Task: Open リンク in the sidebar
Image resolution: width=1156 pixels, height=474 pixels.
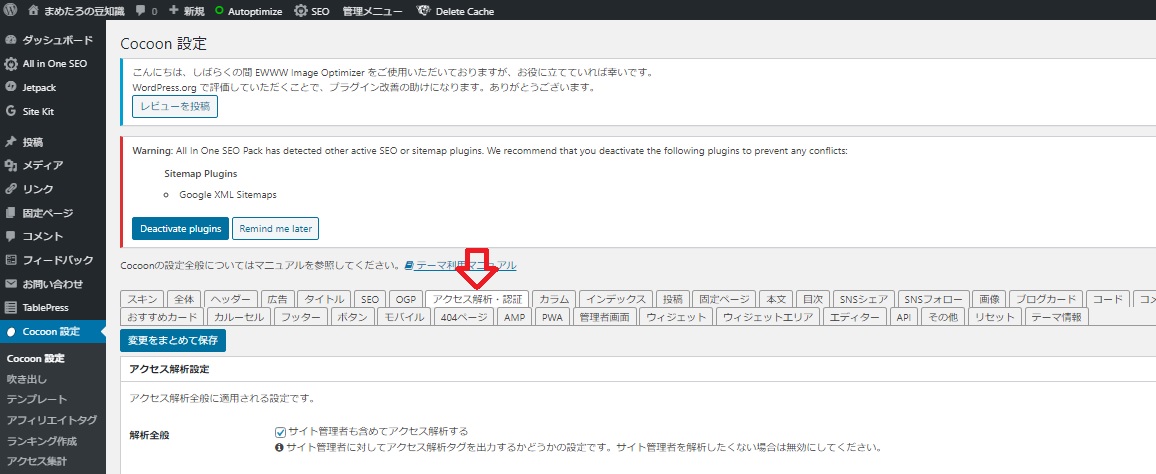Action: (x=53, y=189)
